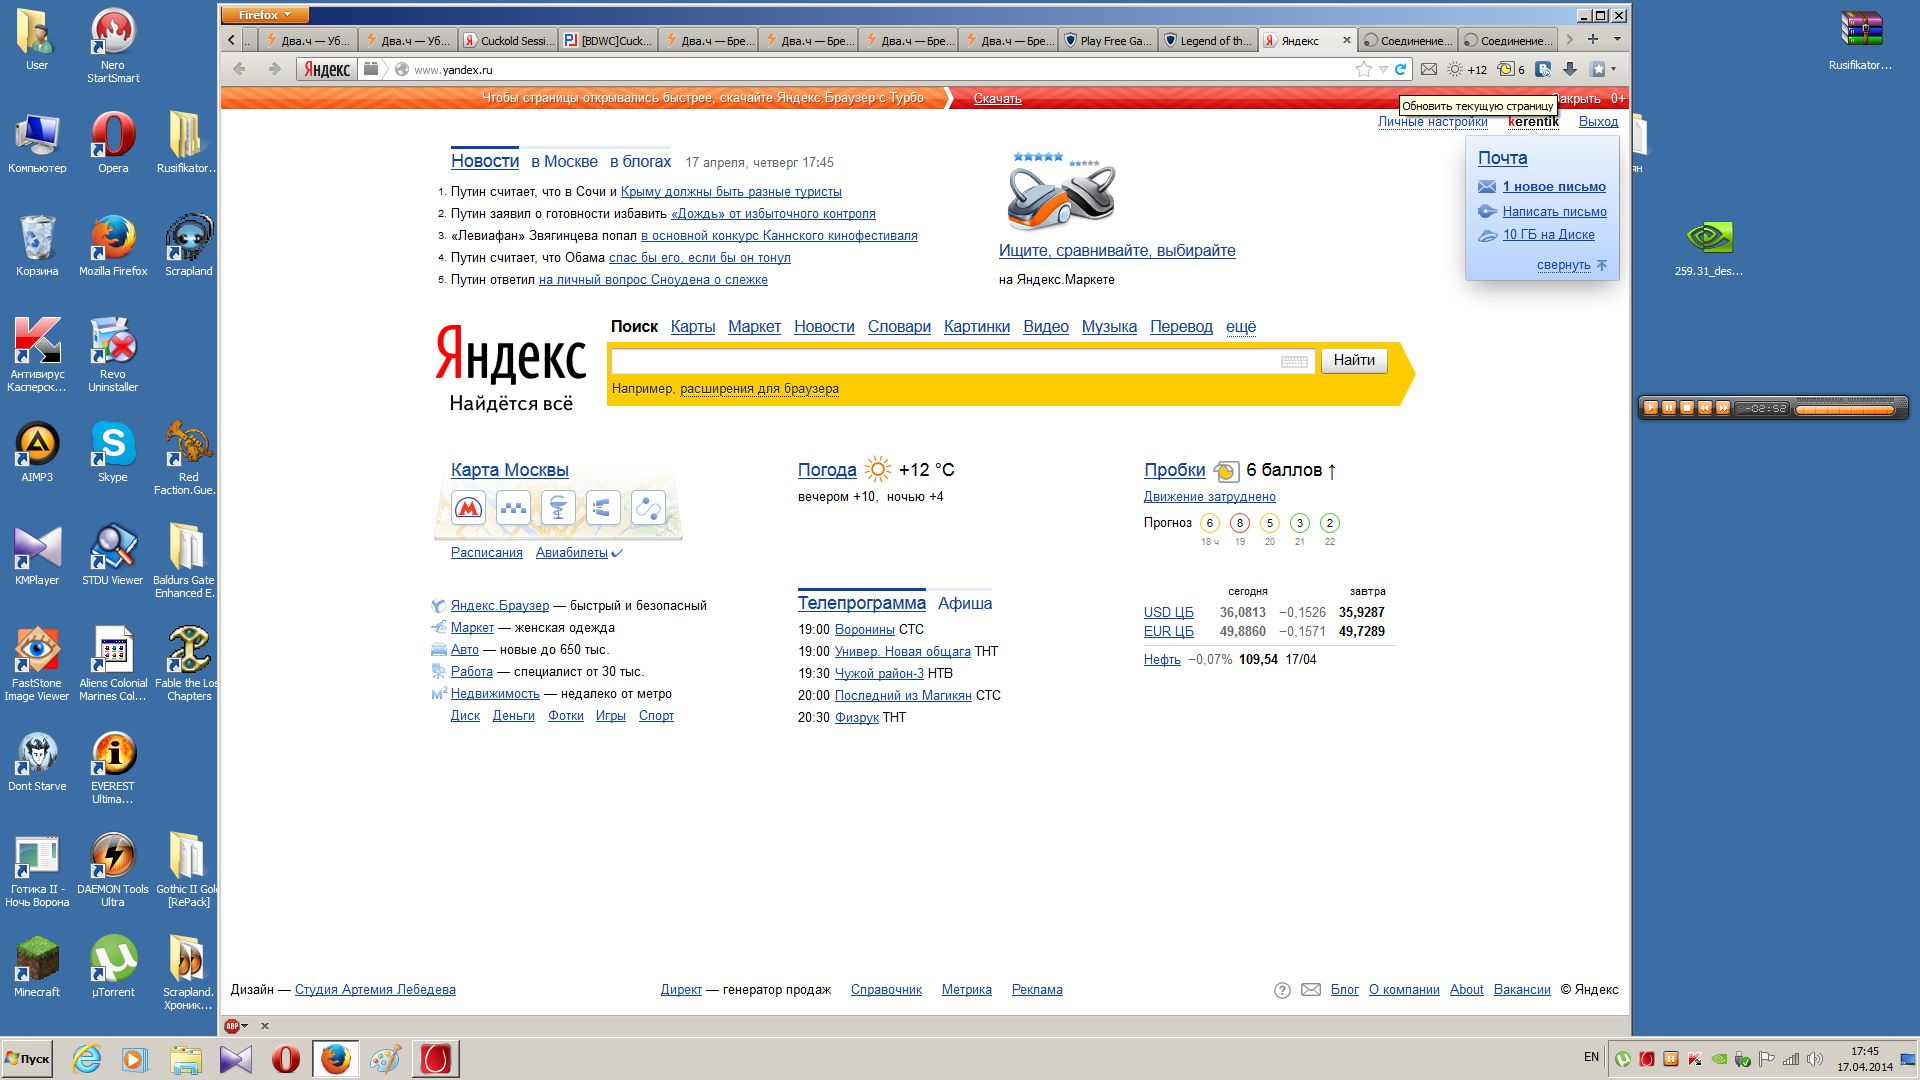Click the reload page icon in address bar

[1401, 69]
